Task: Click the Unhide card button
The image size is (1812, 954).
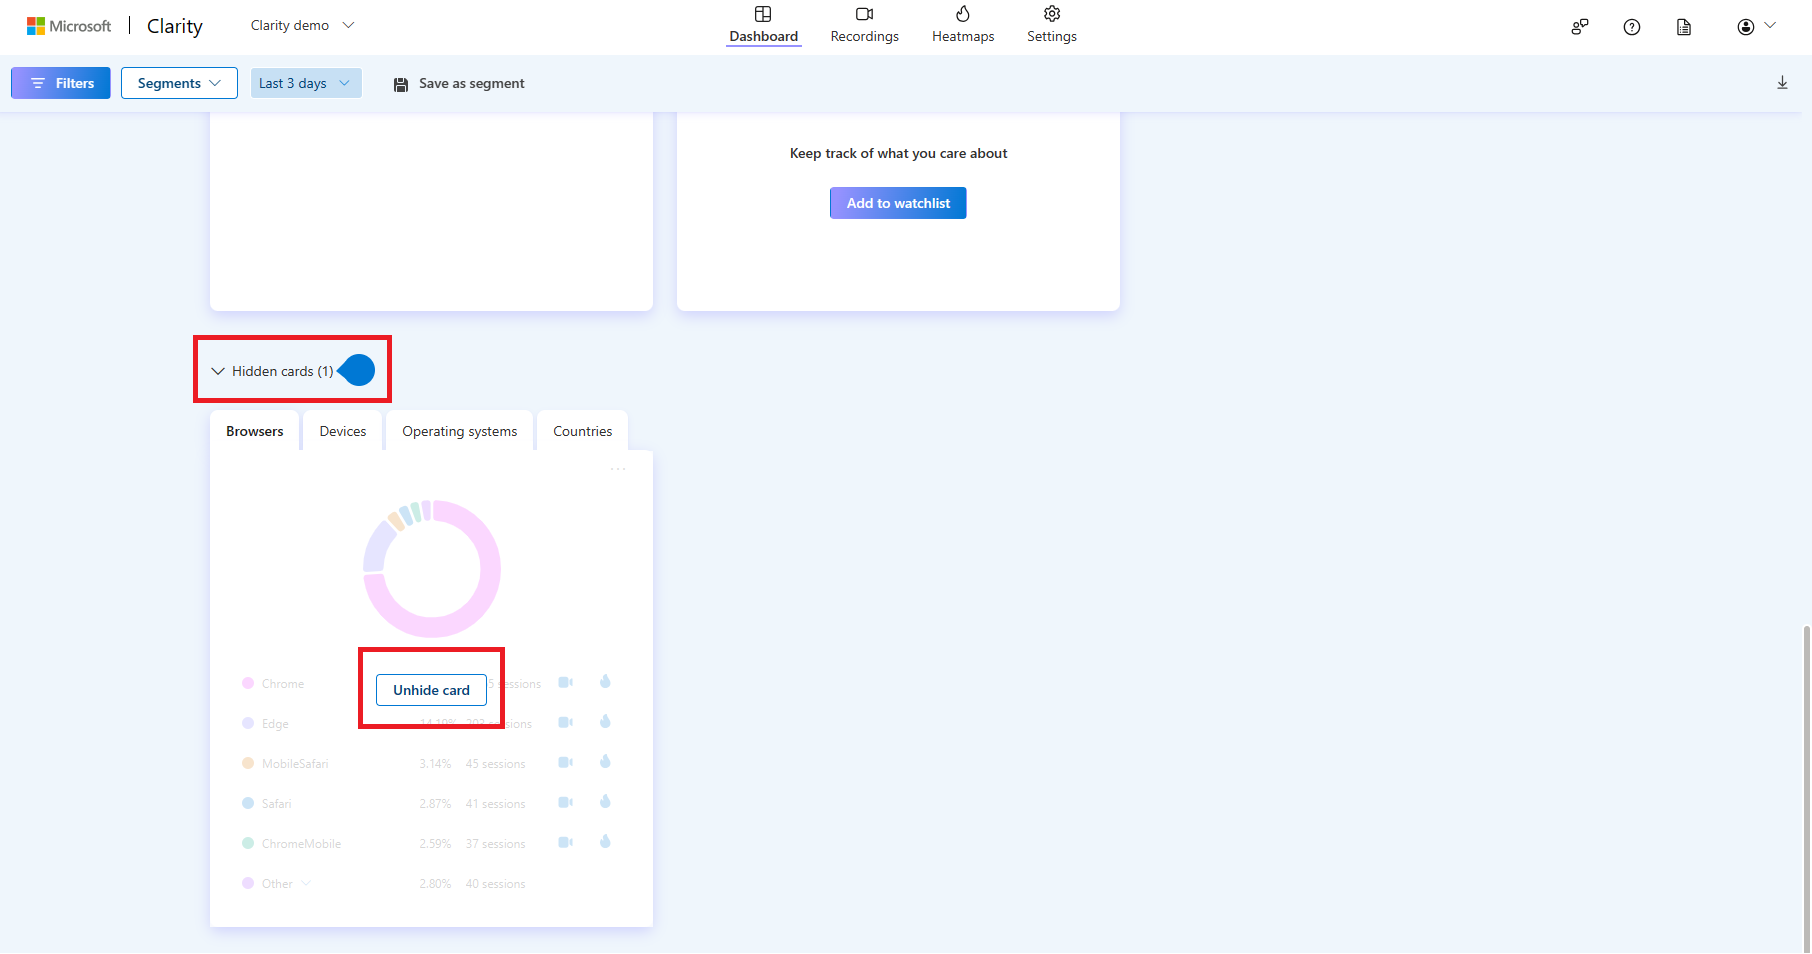Action: 431,690
